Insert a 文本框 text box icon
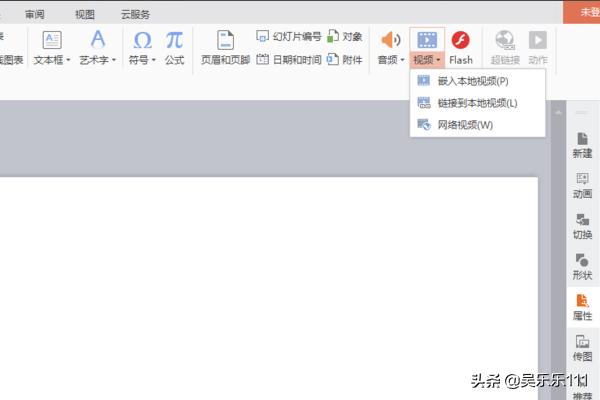The width and height of the screenshot is (600, 400). point(52,40)
